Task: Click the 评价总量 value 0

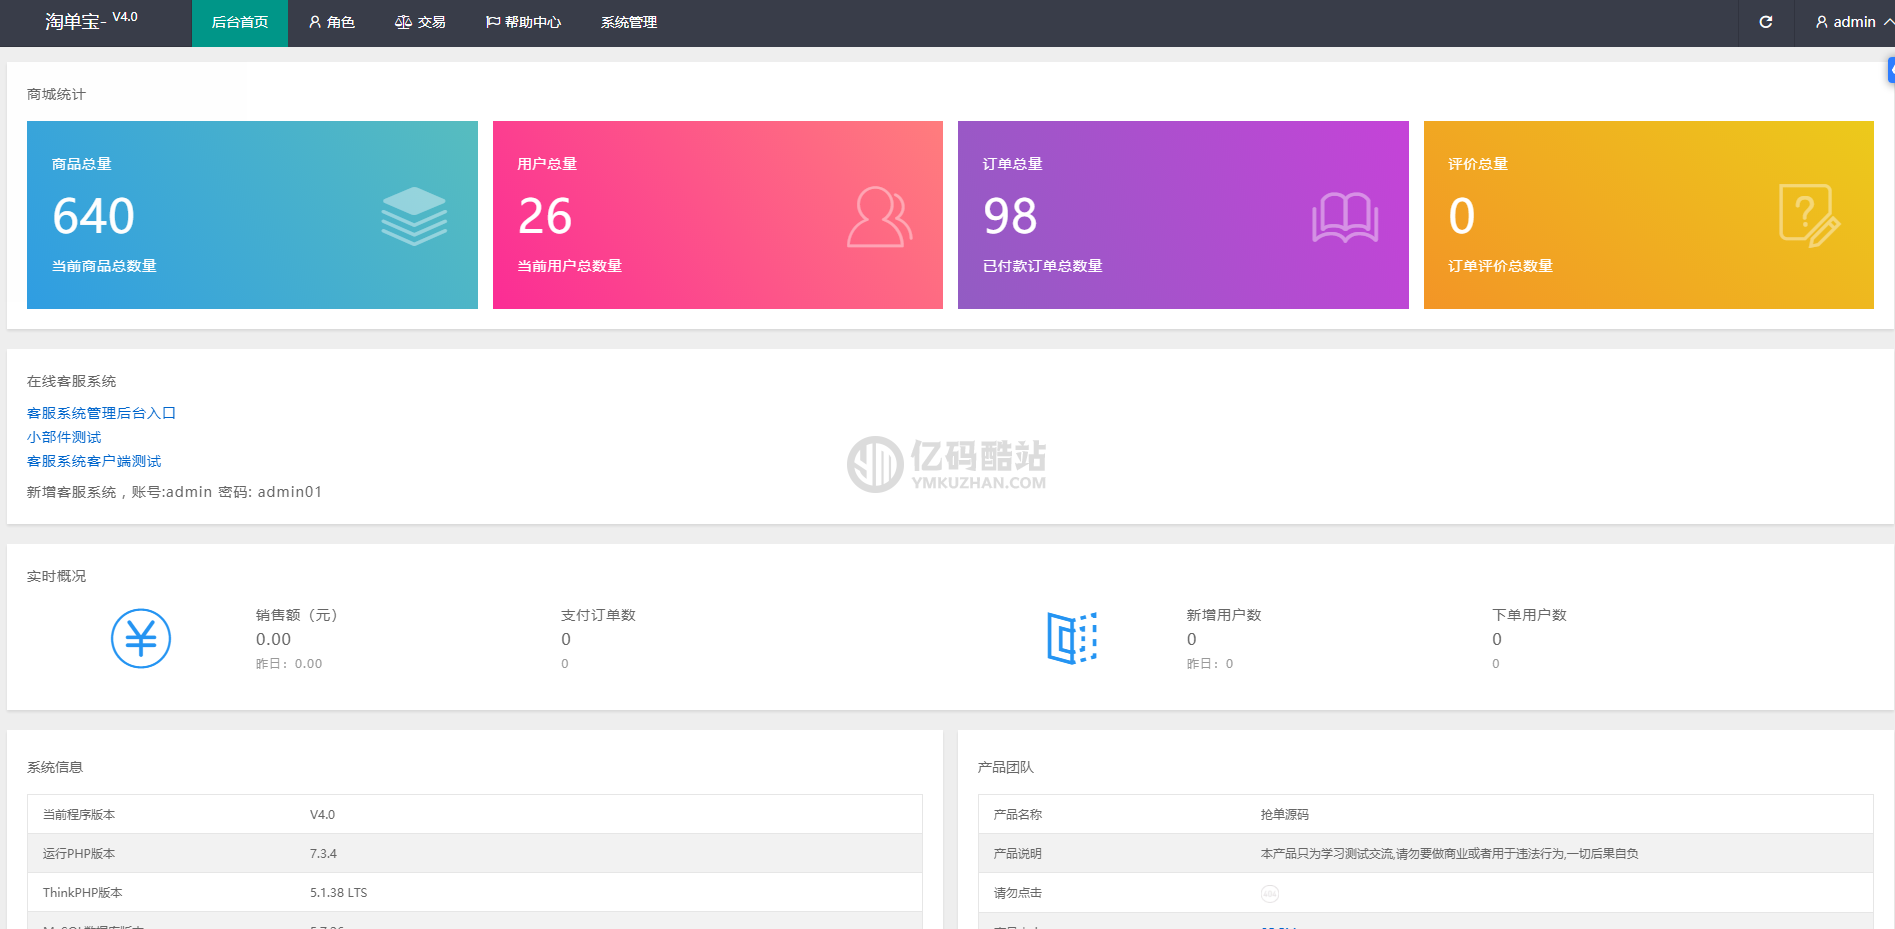Action: 1462,216
